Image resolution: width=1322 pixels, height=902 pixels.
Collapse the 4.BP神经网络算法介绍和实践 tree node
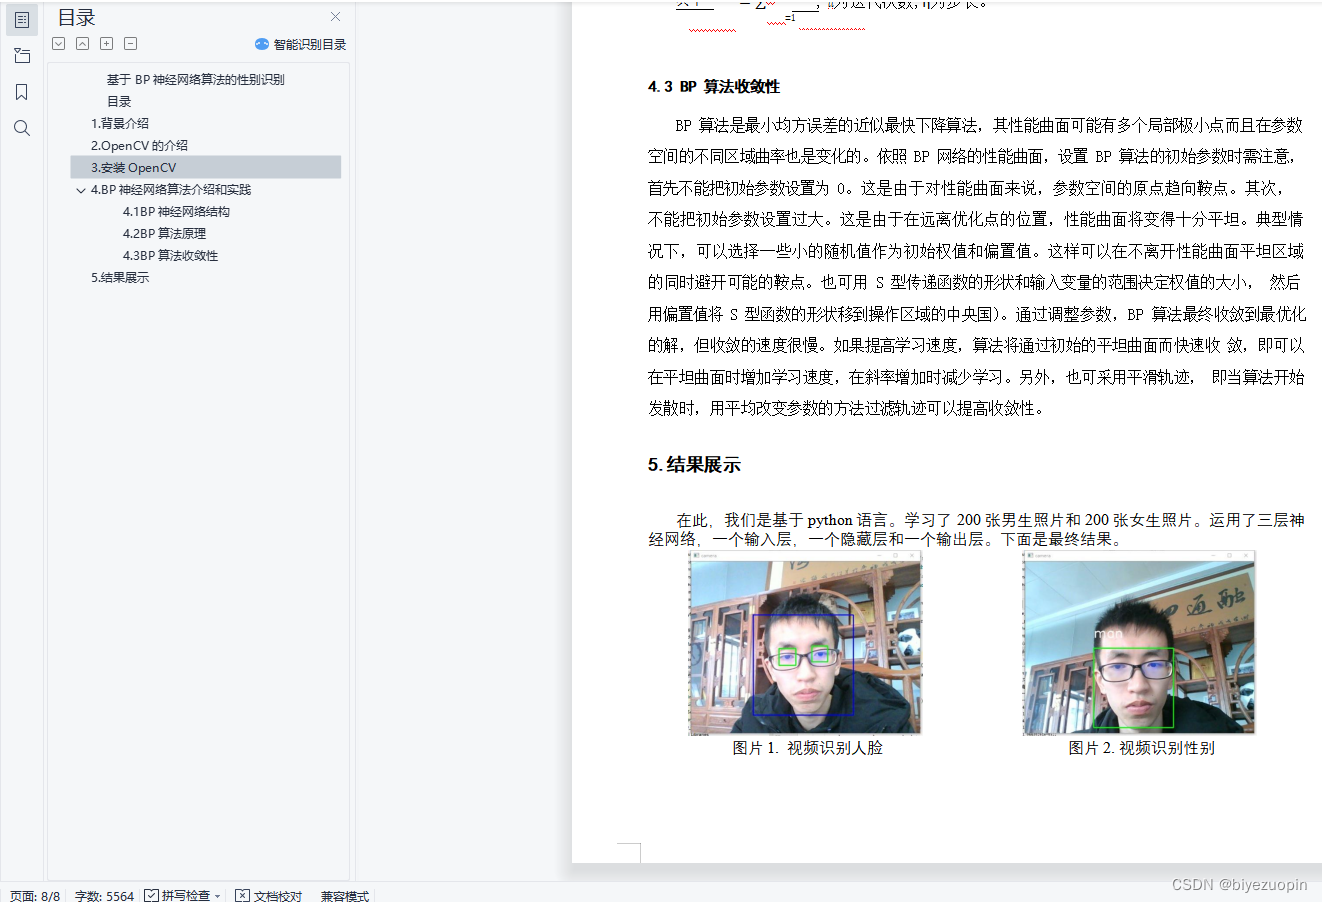click(80, 189)
